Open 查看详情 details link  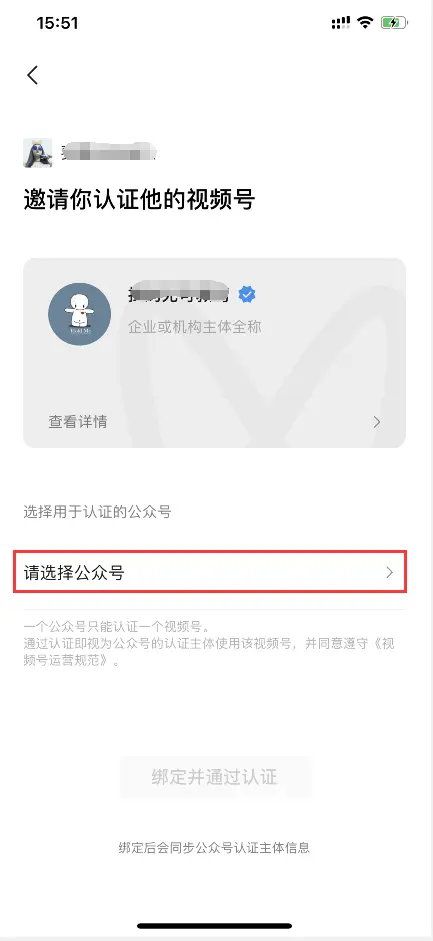(x=78, y=422)
